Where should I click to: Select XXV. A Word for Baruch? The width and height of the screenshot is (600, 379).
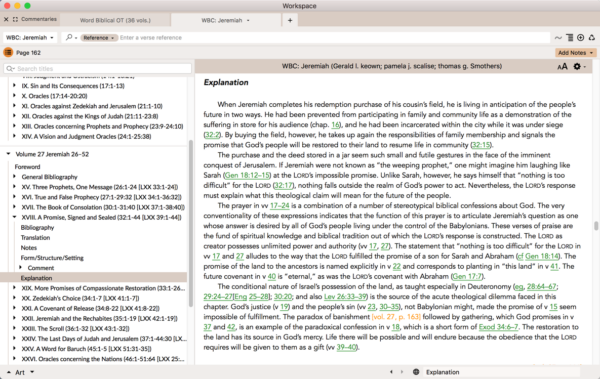pos(86,349)
